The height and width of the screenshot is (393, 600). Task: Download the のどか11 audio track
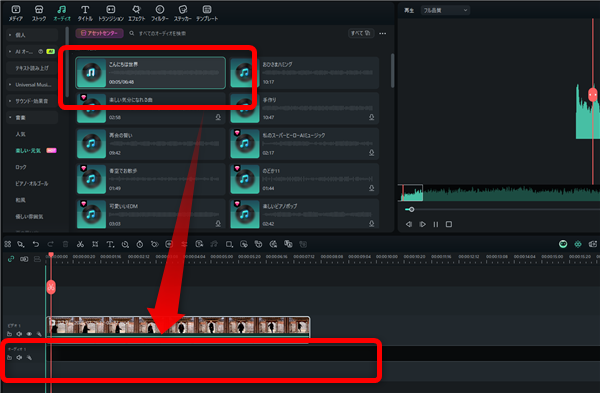(x=372, y=188)
